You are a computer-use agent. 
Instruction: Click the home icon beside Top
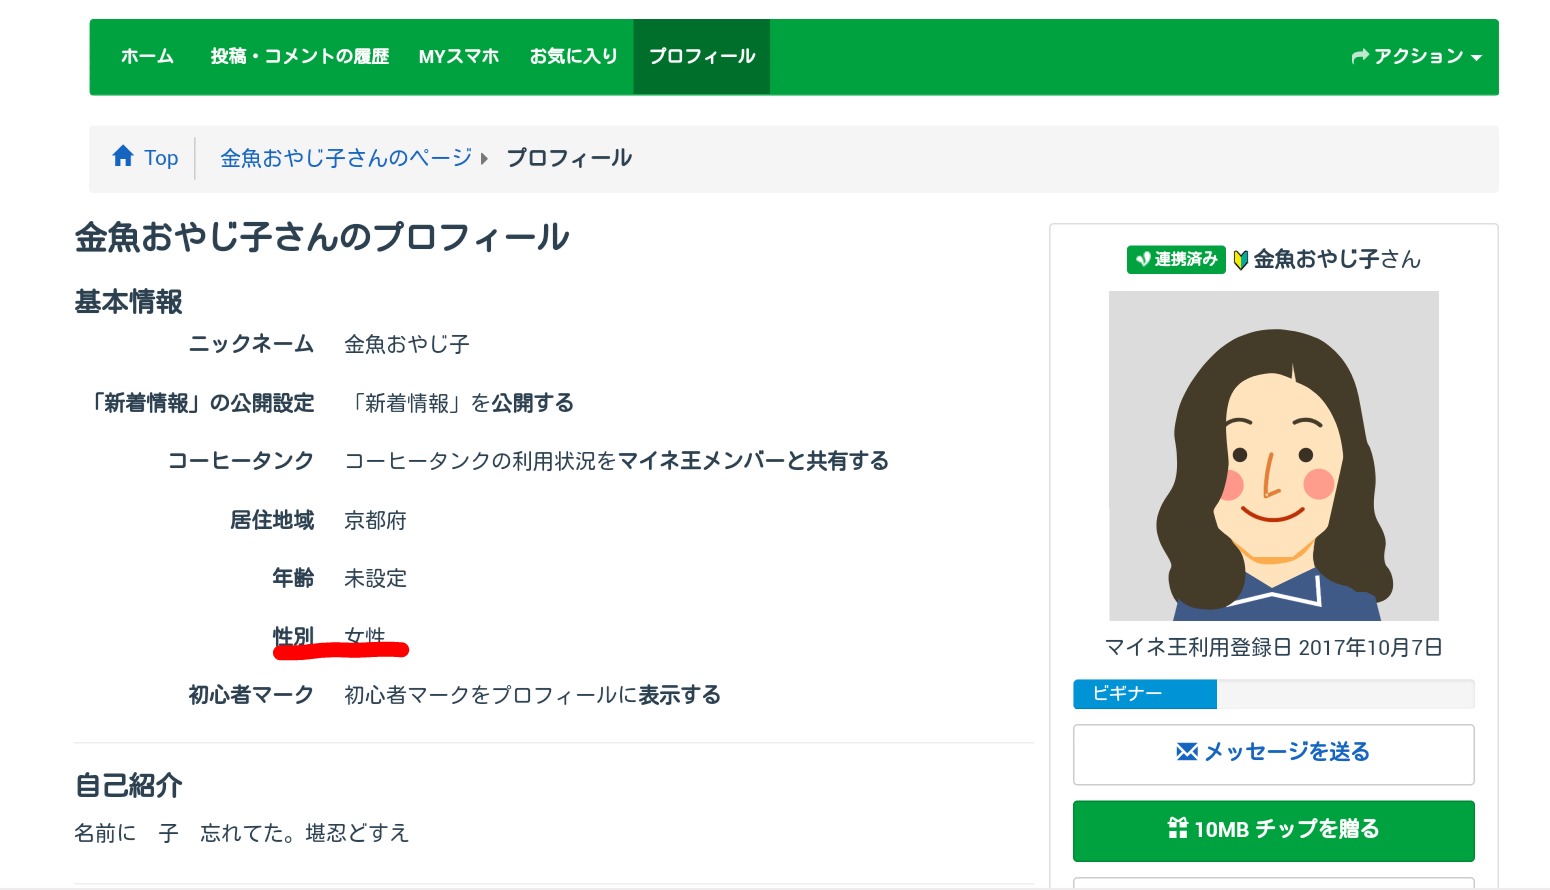click(x=123, y=156)
